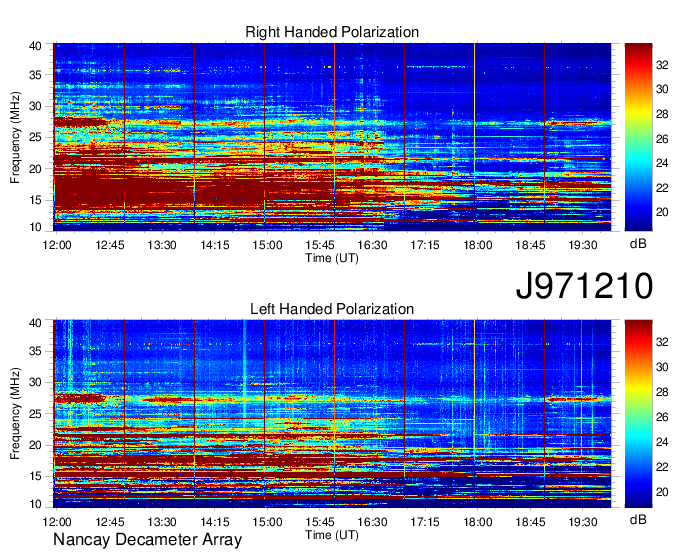Click the 18:00 time tick of lower plot

pos(477,522)
